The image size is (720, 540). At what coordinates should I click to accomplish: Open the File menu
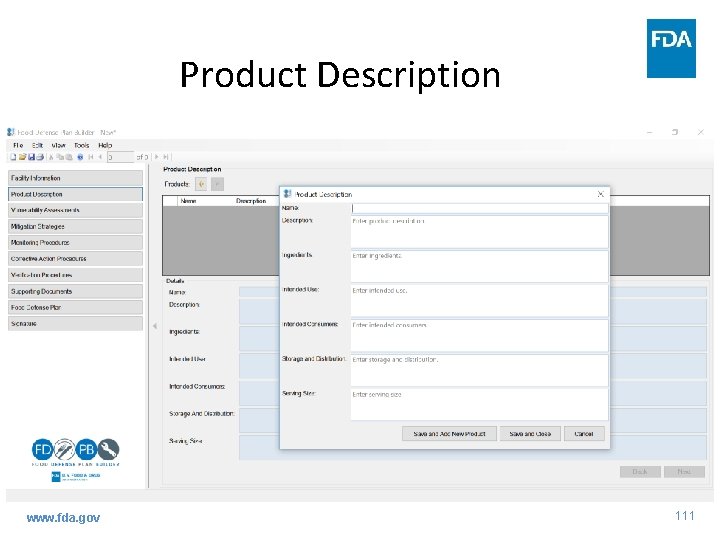(x=18, y=145)
